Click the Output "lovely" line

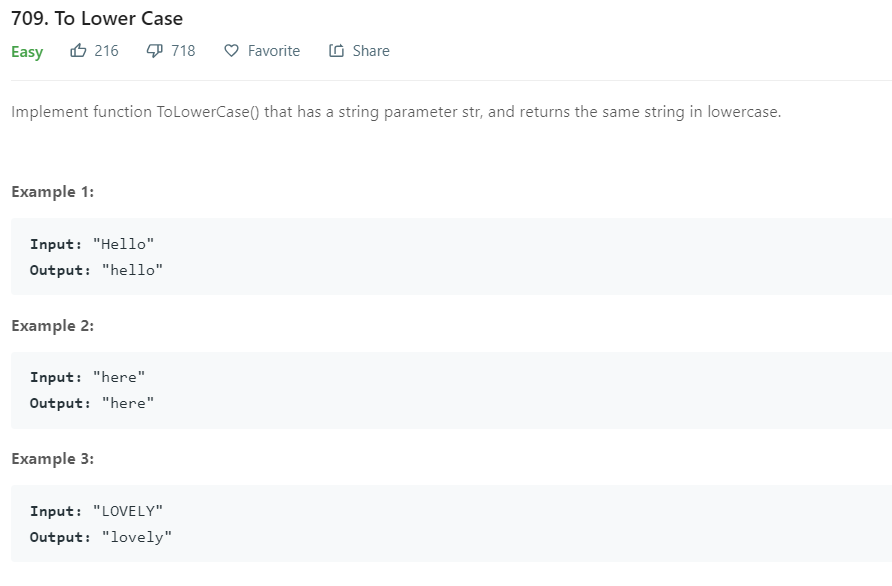point(101,537)
